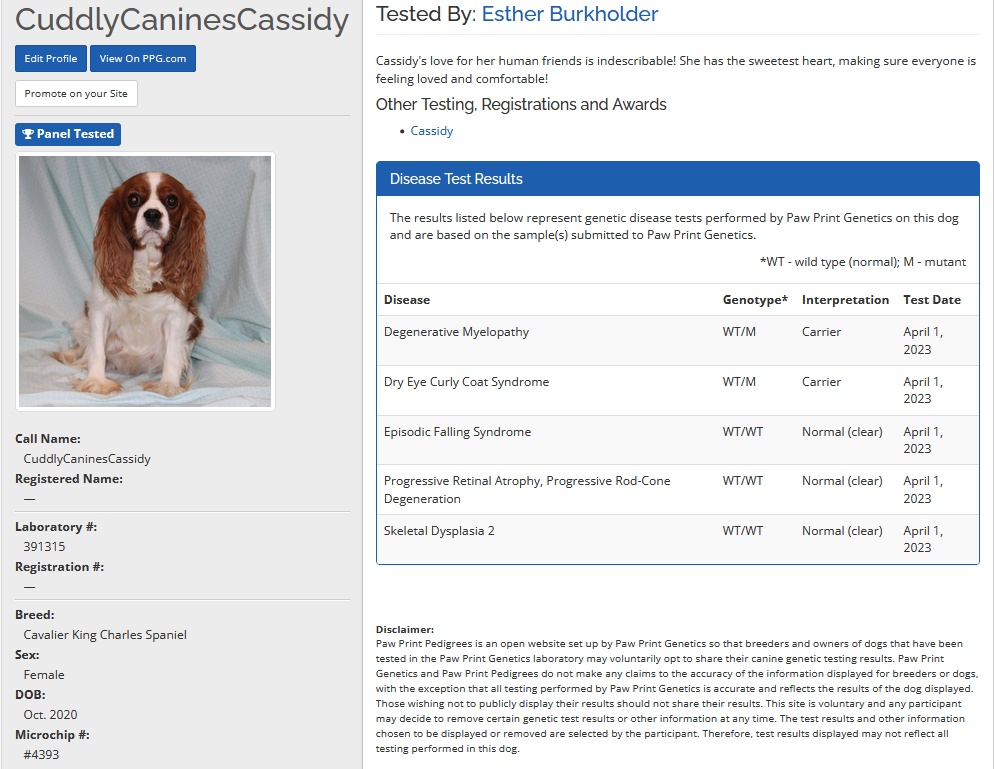
Task: Click the CuddlyCaninesCassidy page title
Action: coord(182,19)
